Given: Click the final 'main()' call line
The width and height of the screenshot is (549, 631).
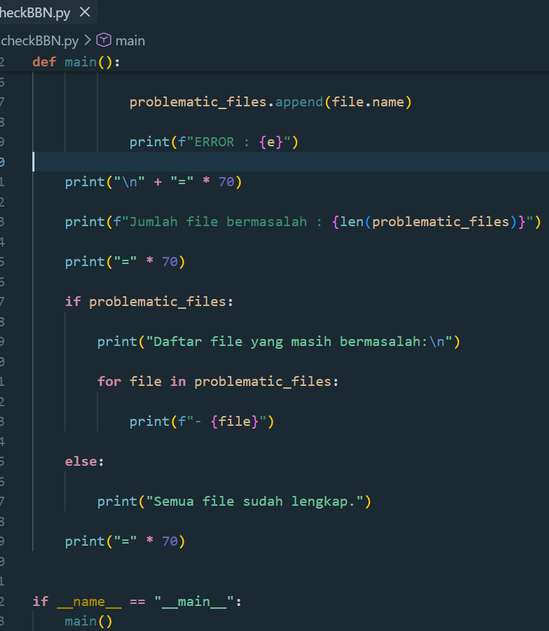Looking at the screenshot, I should click(89, 621).
